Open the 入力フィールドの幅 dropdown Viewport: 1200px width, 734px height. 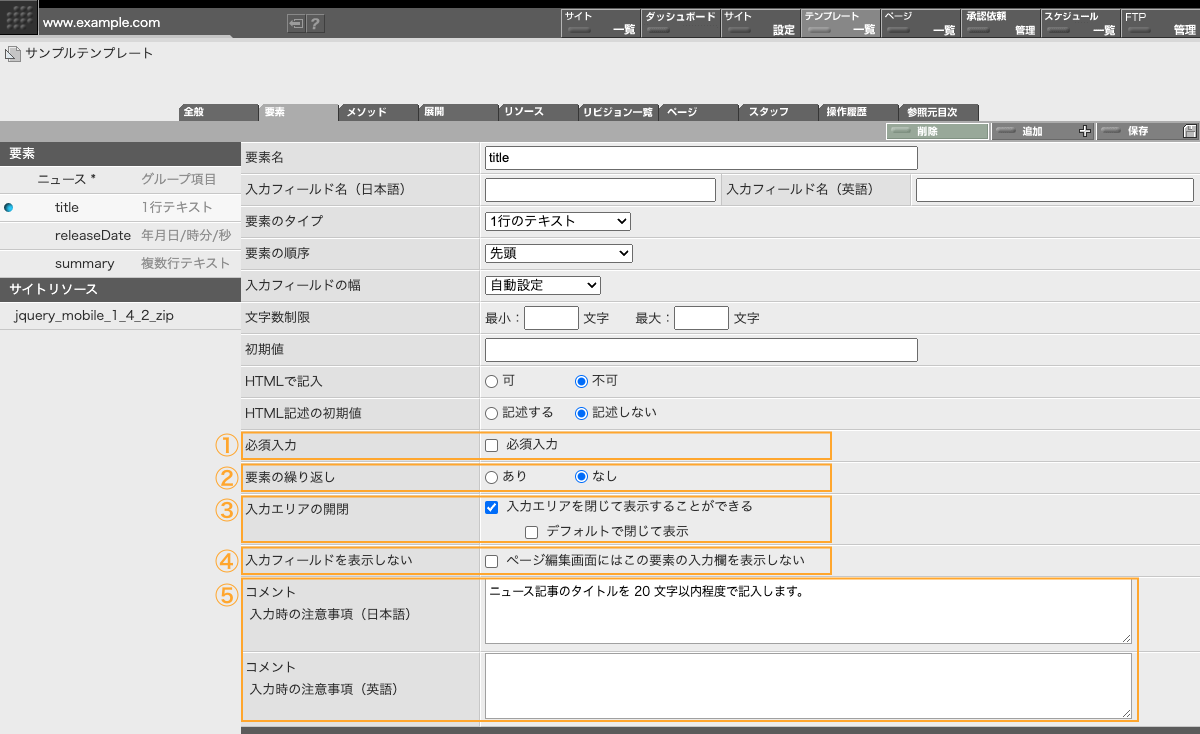(542, 285)
